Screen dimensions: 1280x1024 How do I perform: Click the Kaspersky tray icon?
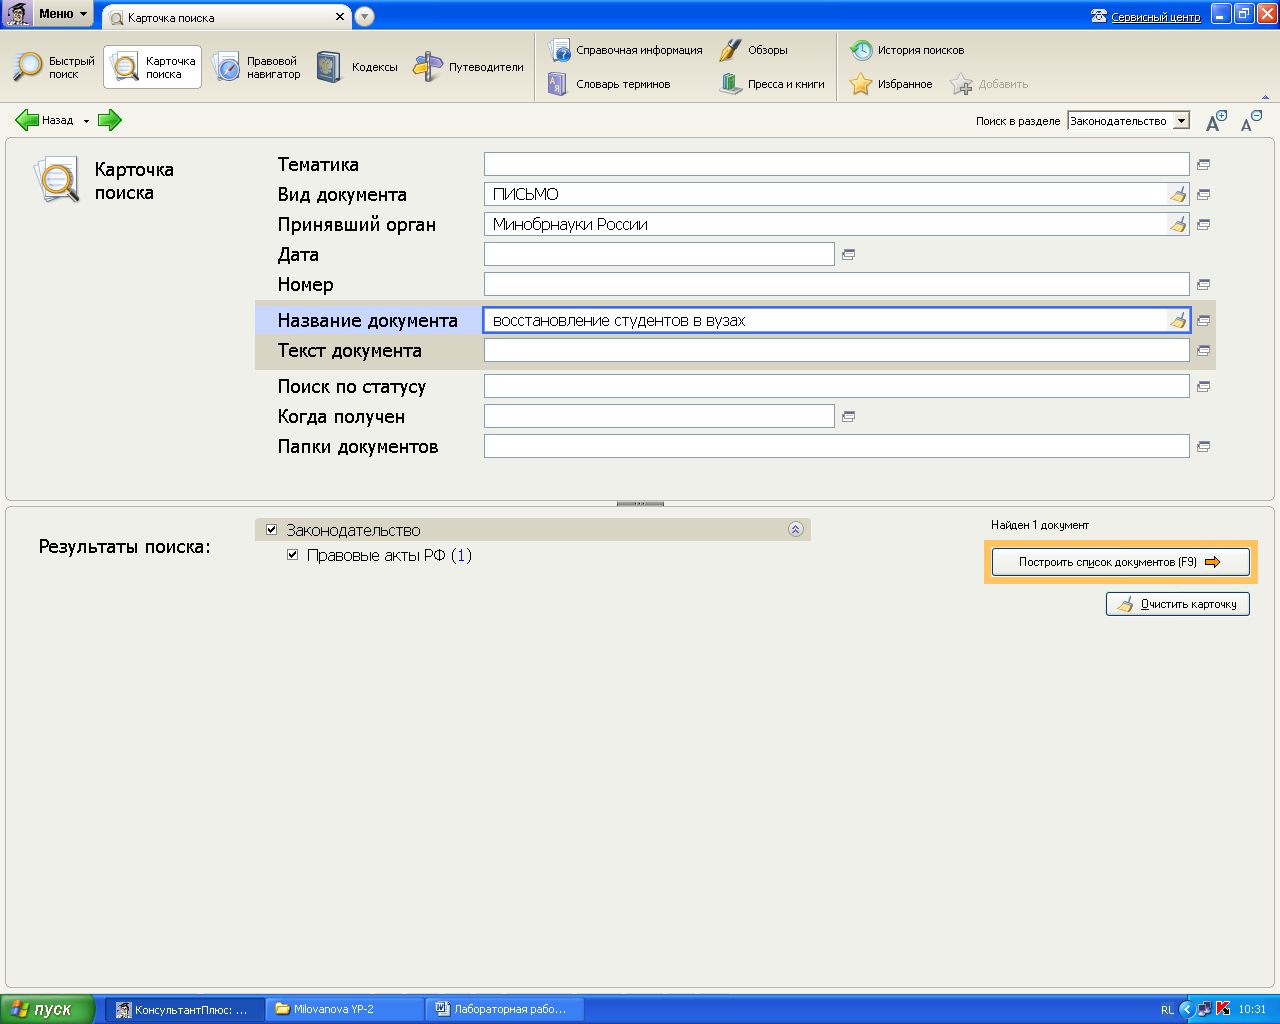pyautogui.click(x=1223, y=1009)
